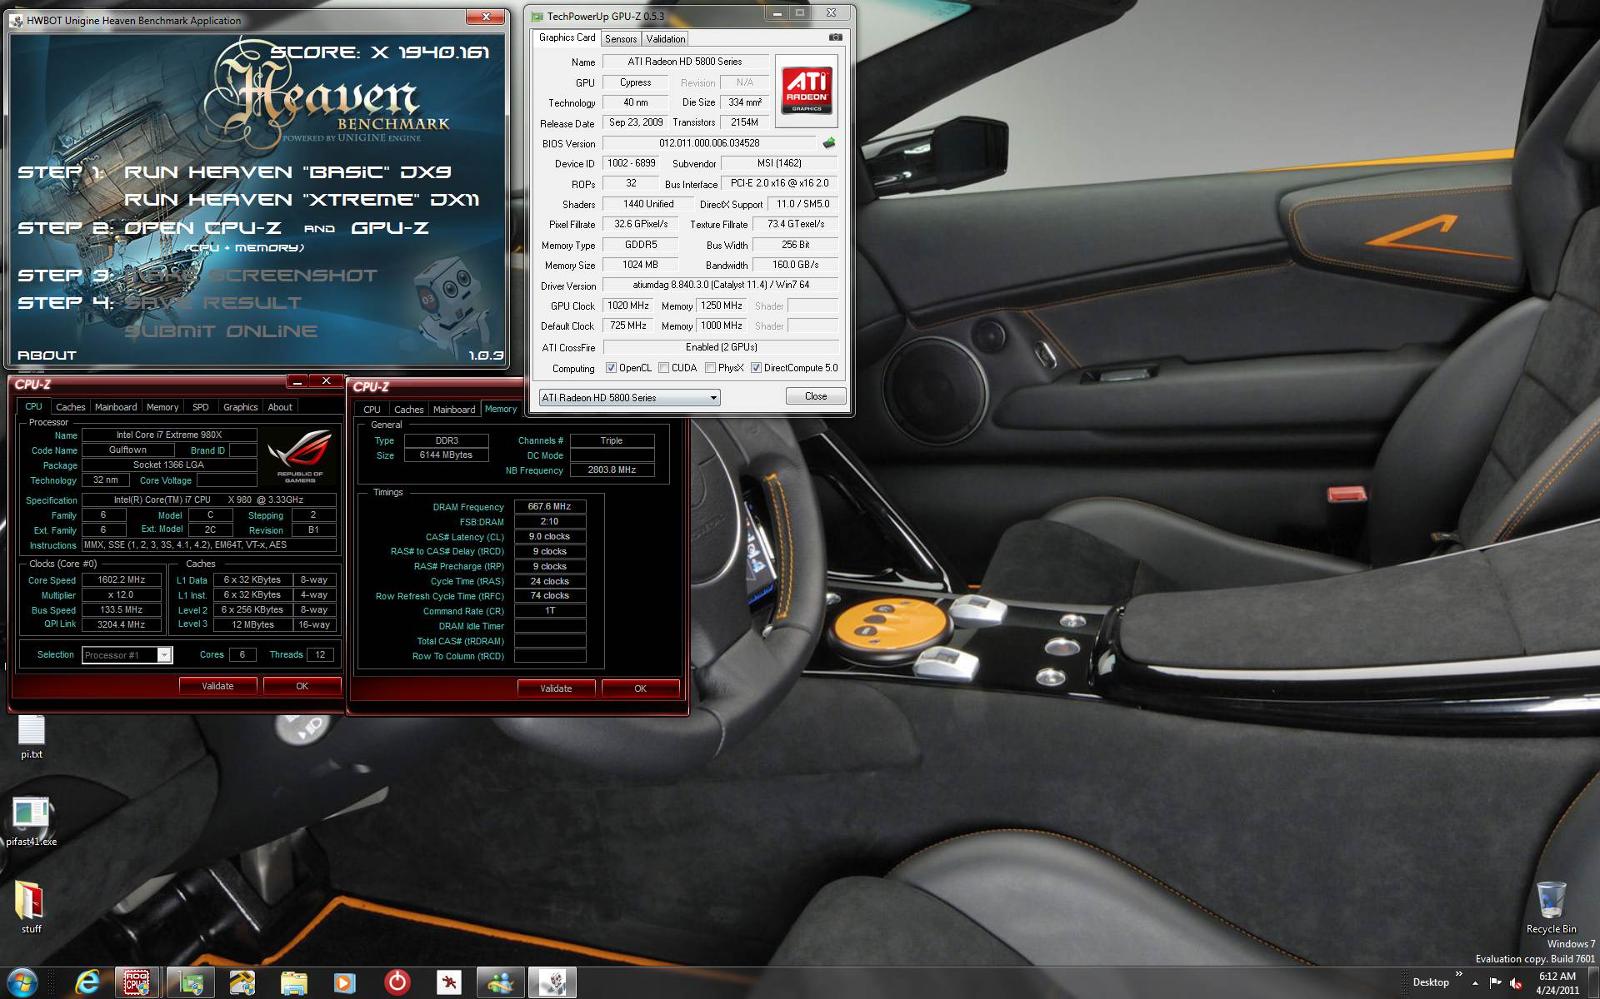Click the ROG logo in CPU-Z
Viewport: 1600px width, 999px height.
300,455
